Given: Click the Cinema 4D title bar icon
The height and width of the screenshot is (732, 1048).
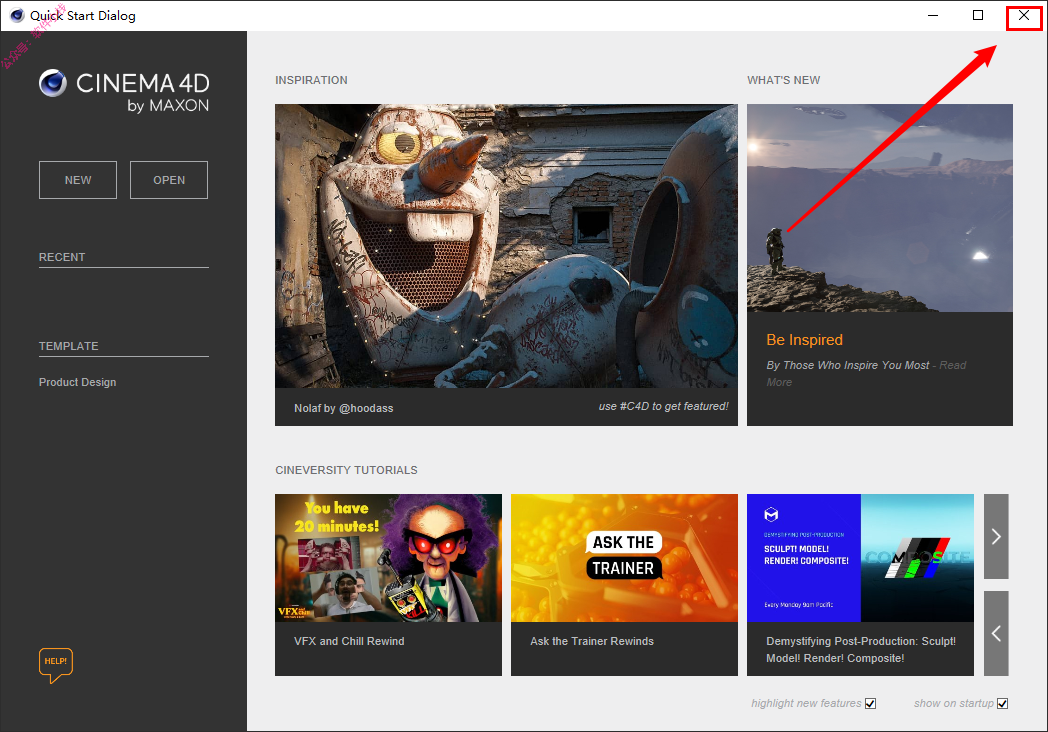Looking at the screenshot, I should pyautogui.click(x=17, y=15).
